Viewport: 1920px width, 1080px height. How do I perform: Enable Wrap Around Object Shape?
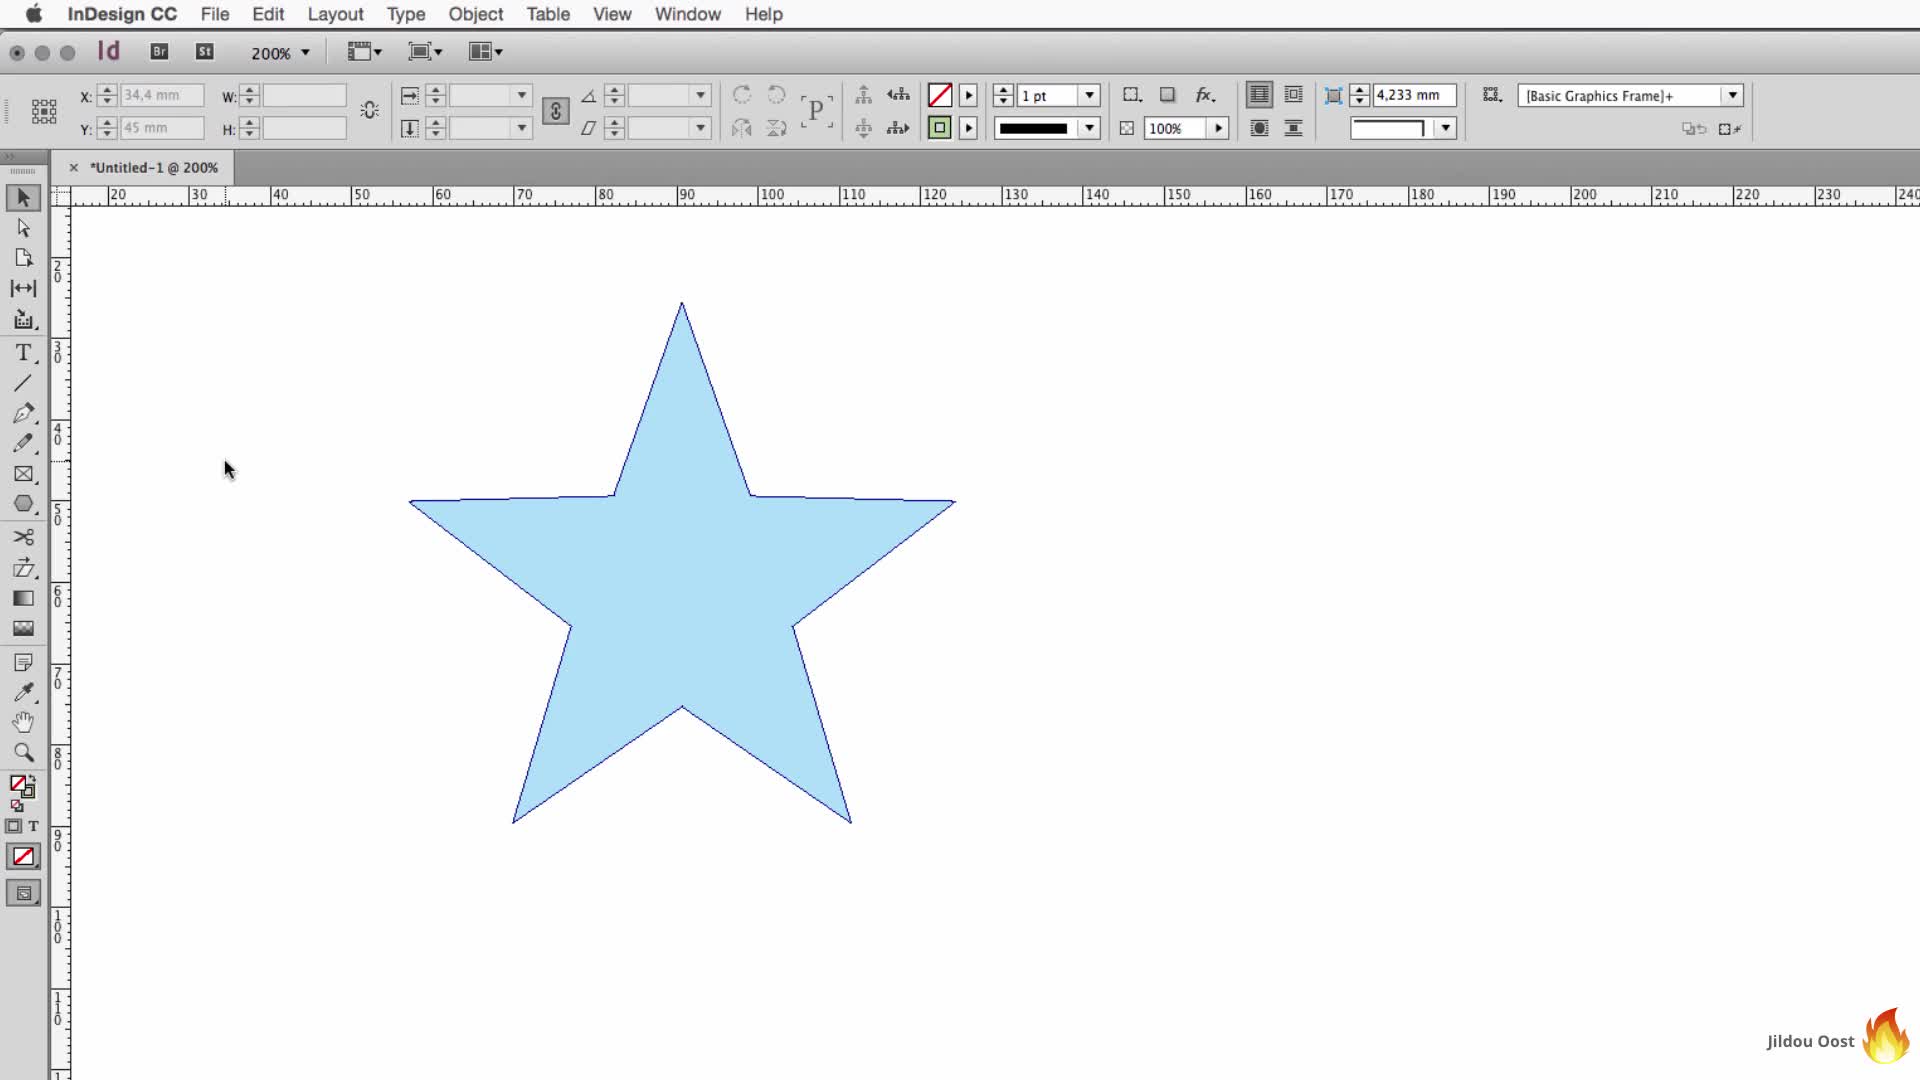pos(1259,128)
